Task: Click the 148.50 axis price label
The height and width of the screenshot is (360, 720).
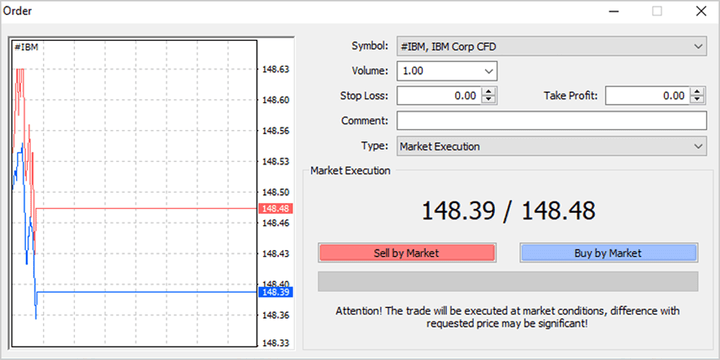Action: 276,192
